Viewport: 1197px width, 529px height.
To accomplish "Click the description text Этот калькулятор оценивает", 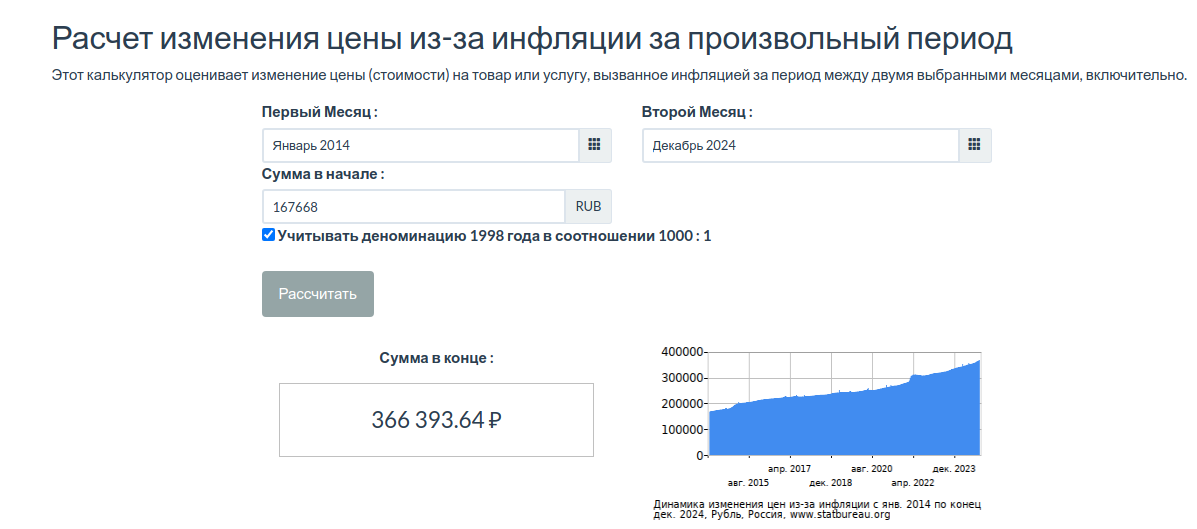I will [620, 75].
